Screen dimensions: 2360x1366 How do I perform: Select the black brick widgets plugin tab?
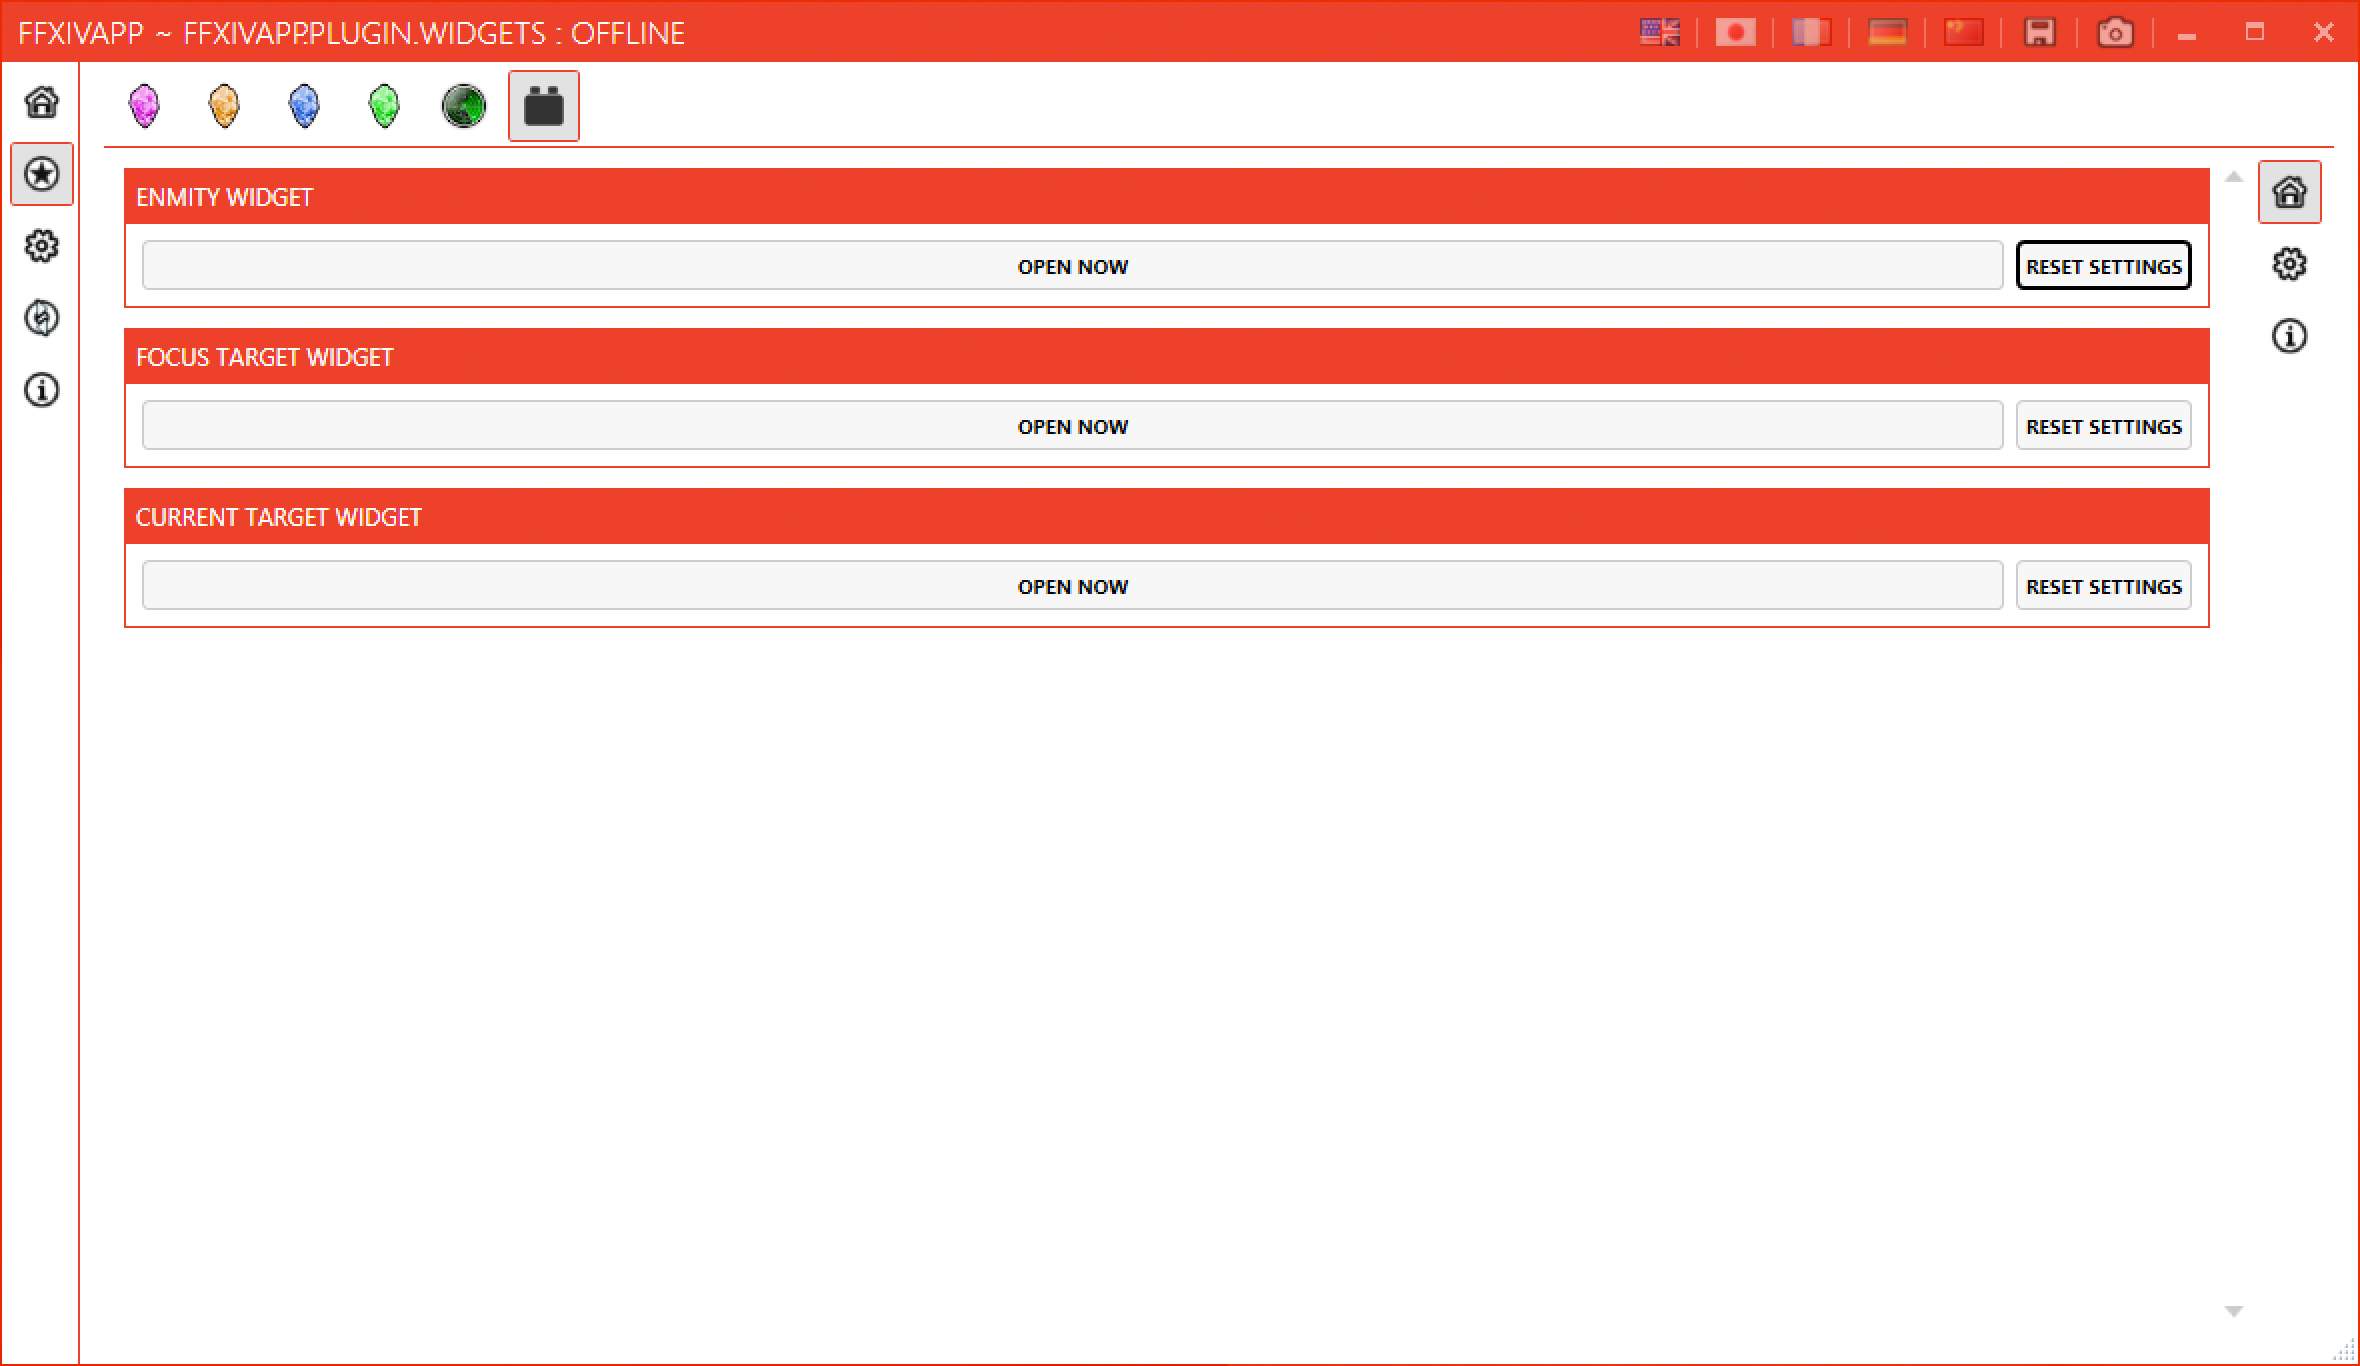(544, 106)
